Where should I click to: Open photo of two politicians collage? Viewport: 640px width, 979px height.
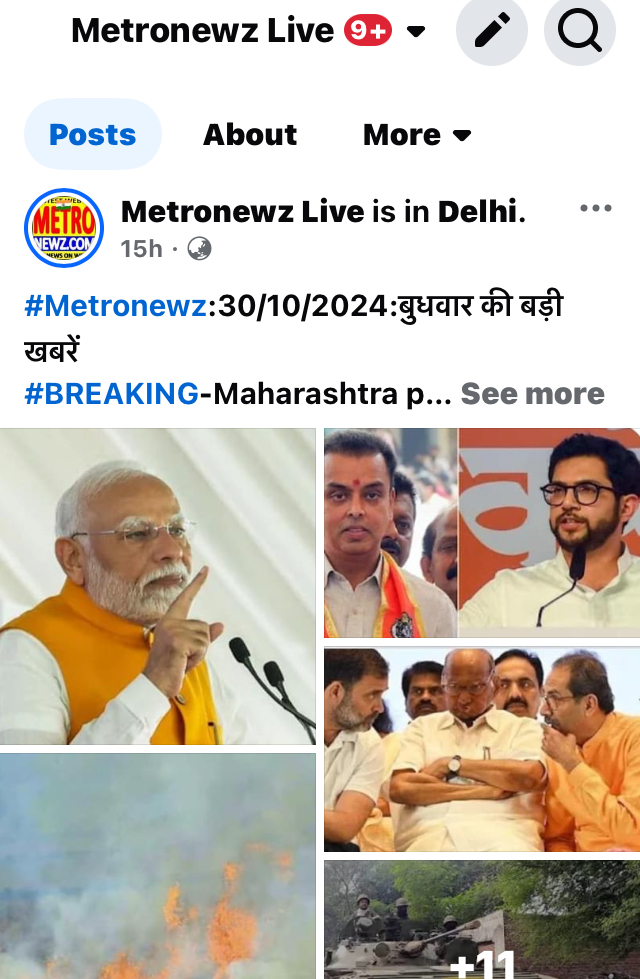coord(482,533)
